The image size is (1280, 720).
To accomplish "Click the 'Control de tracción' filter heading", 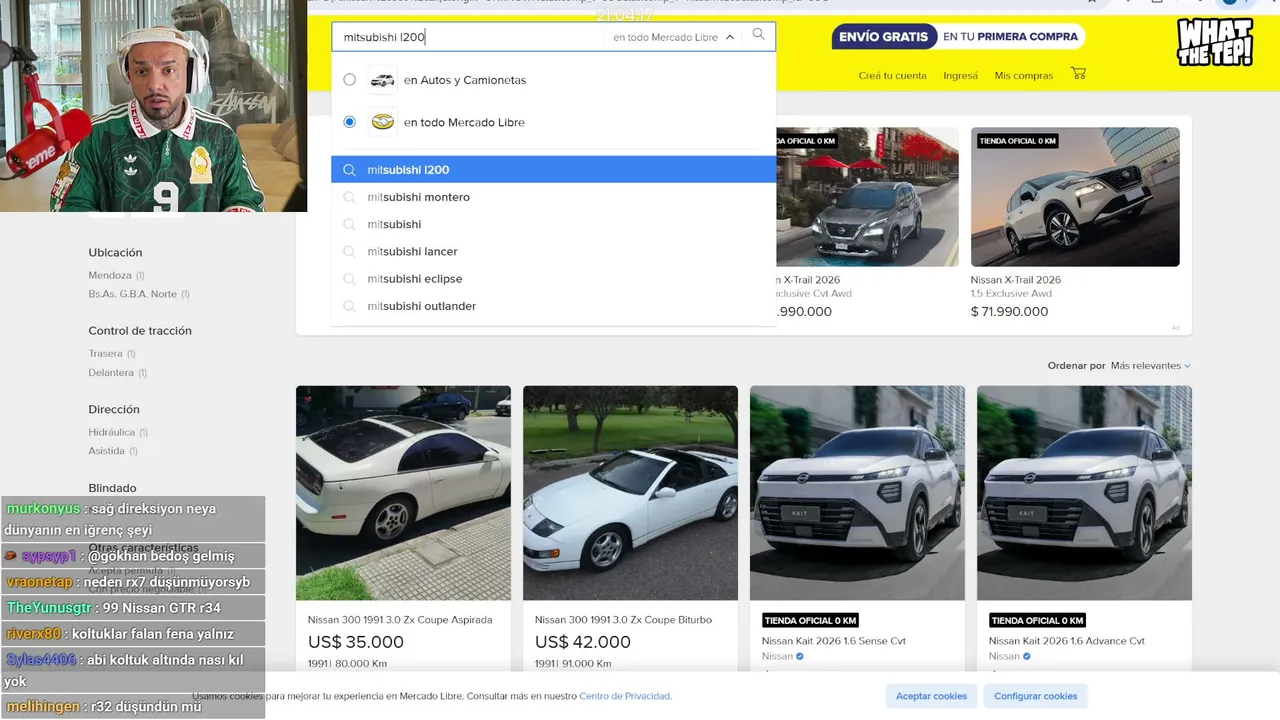I will coord(140,331).
